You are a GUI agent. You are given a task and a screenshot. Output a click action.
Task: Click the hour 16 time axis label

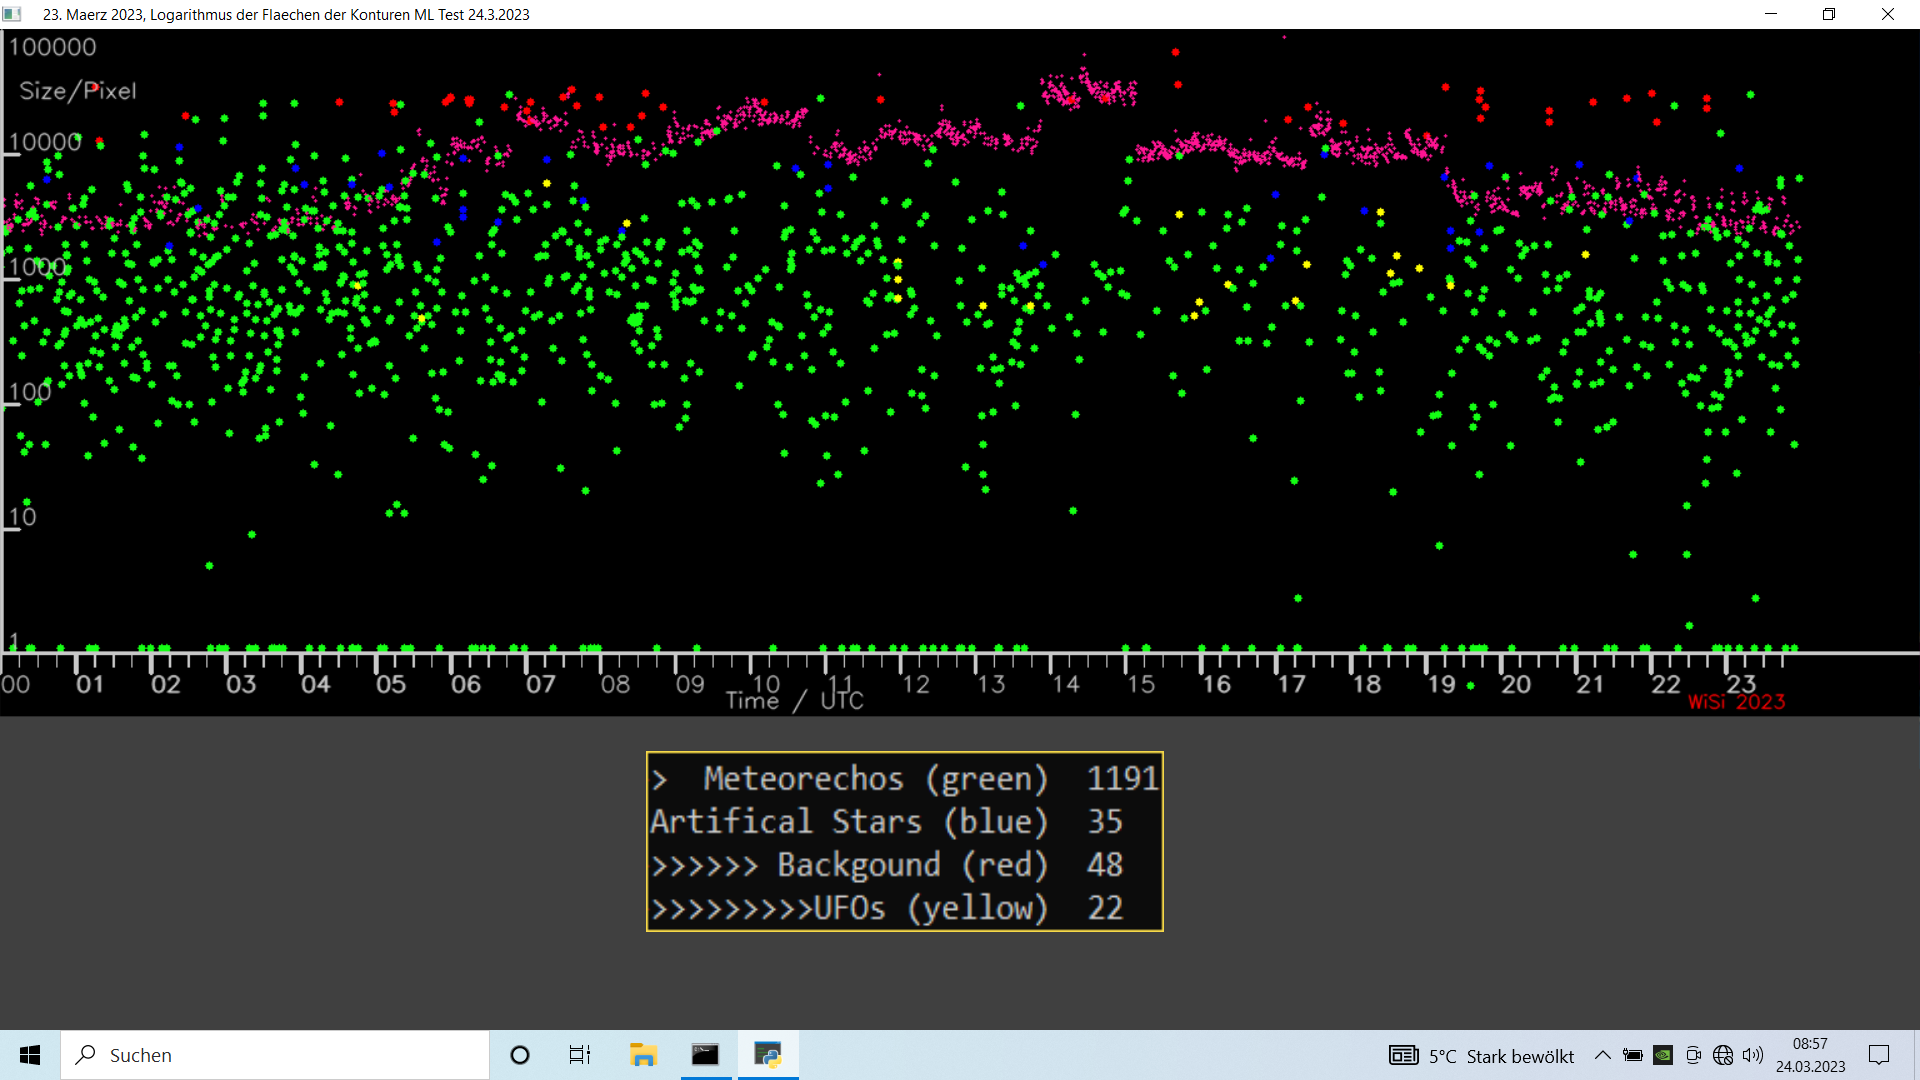click(1216, 684)
